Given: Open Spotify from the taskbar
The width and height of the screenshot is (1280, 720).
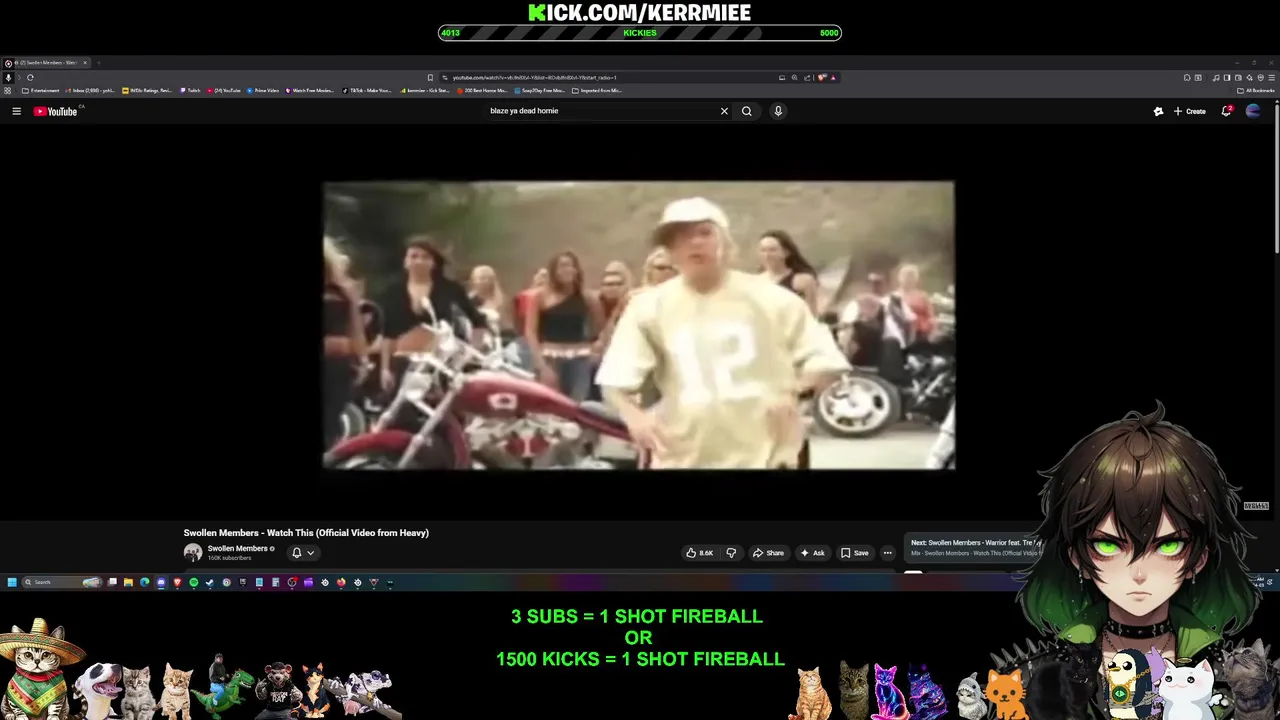Looking at the screenshot, I should [193, 582].
